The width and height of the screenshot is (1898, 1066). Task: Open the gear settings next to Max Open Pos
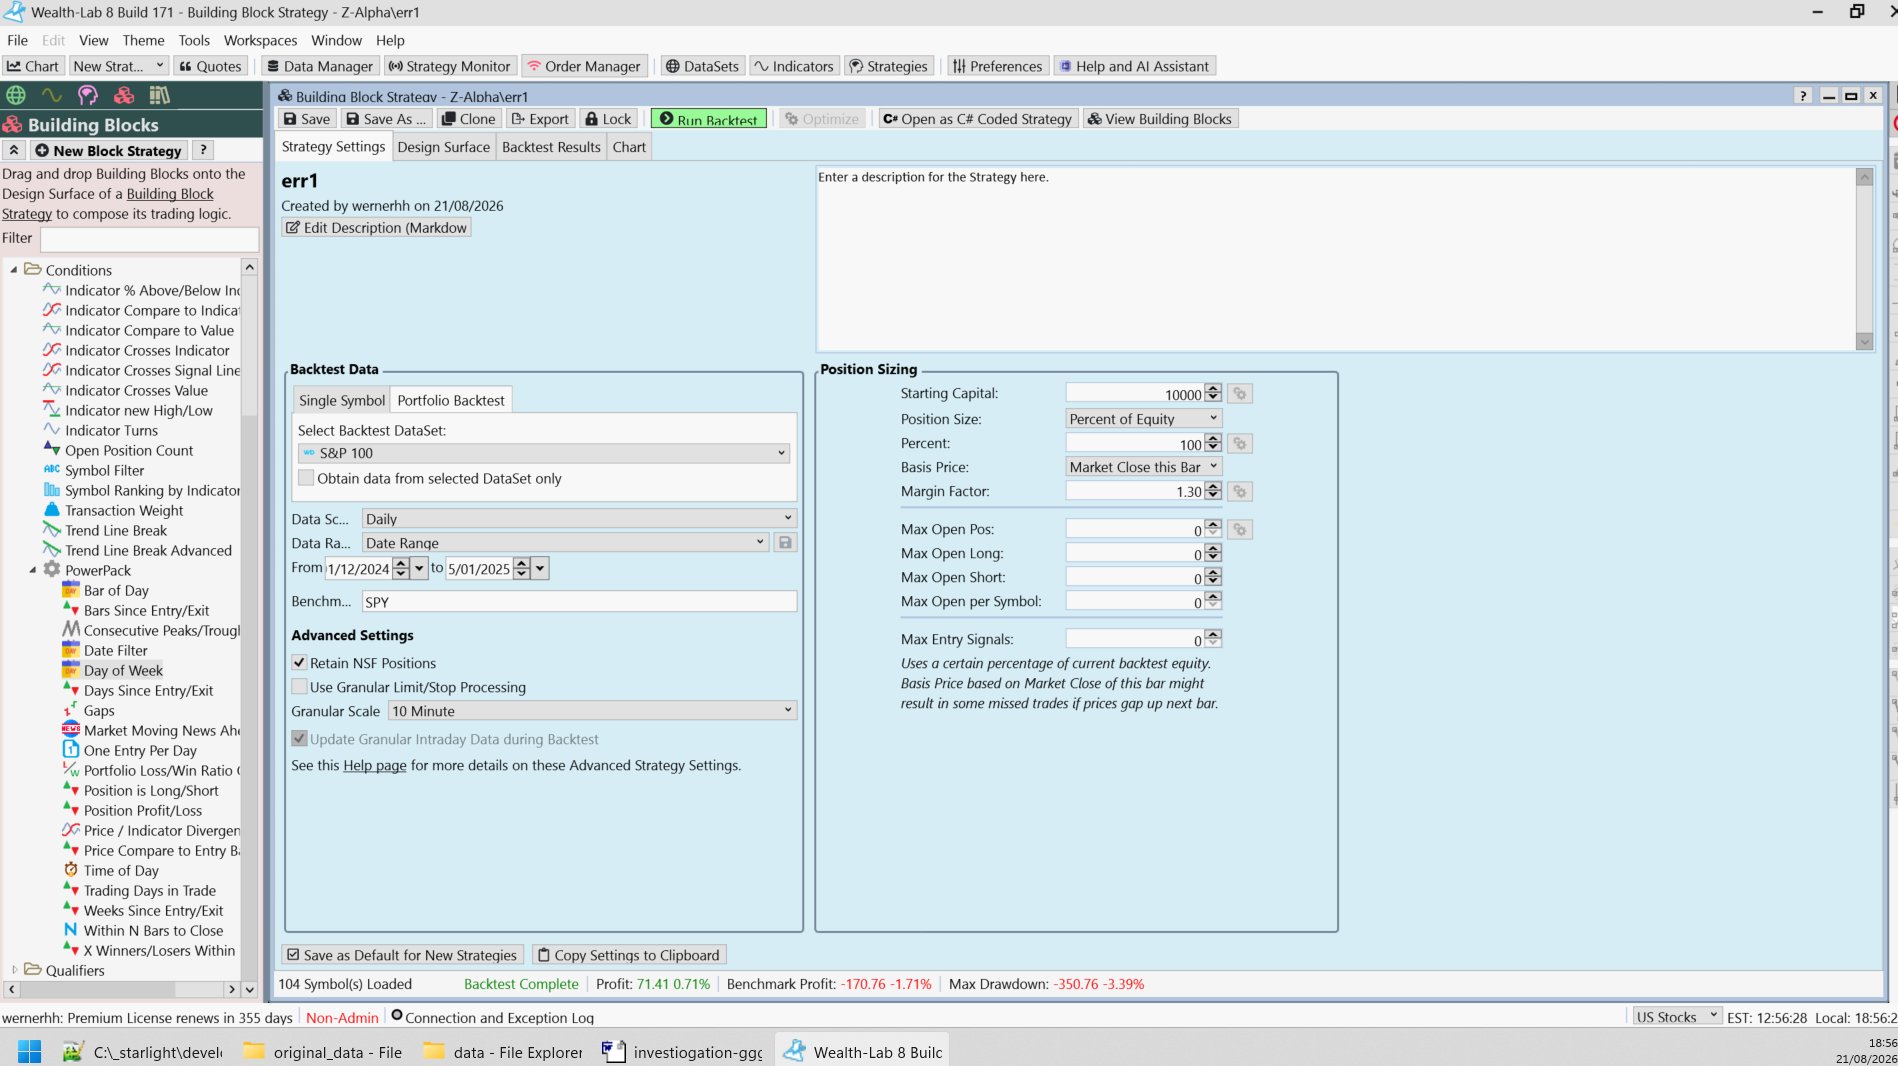tap(1240, 529)
